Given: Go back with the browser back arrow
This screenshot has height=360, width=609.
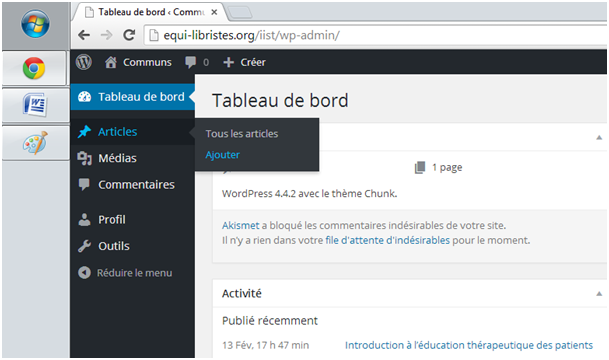Looking at the screenshot, I should [84, 35].
